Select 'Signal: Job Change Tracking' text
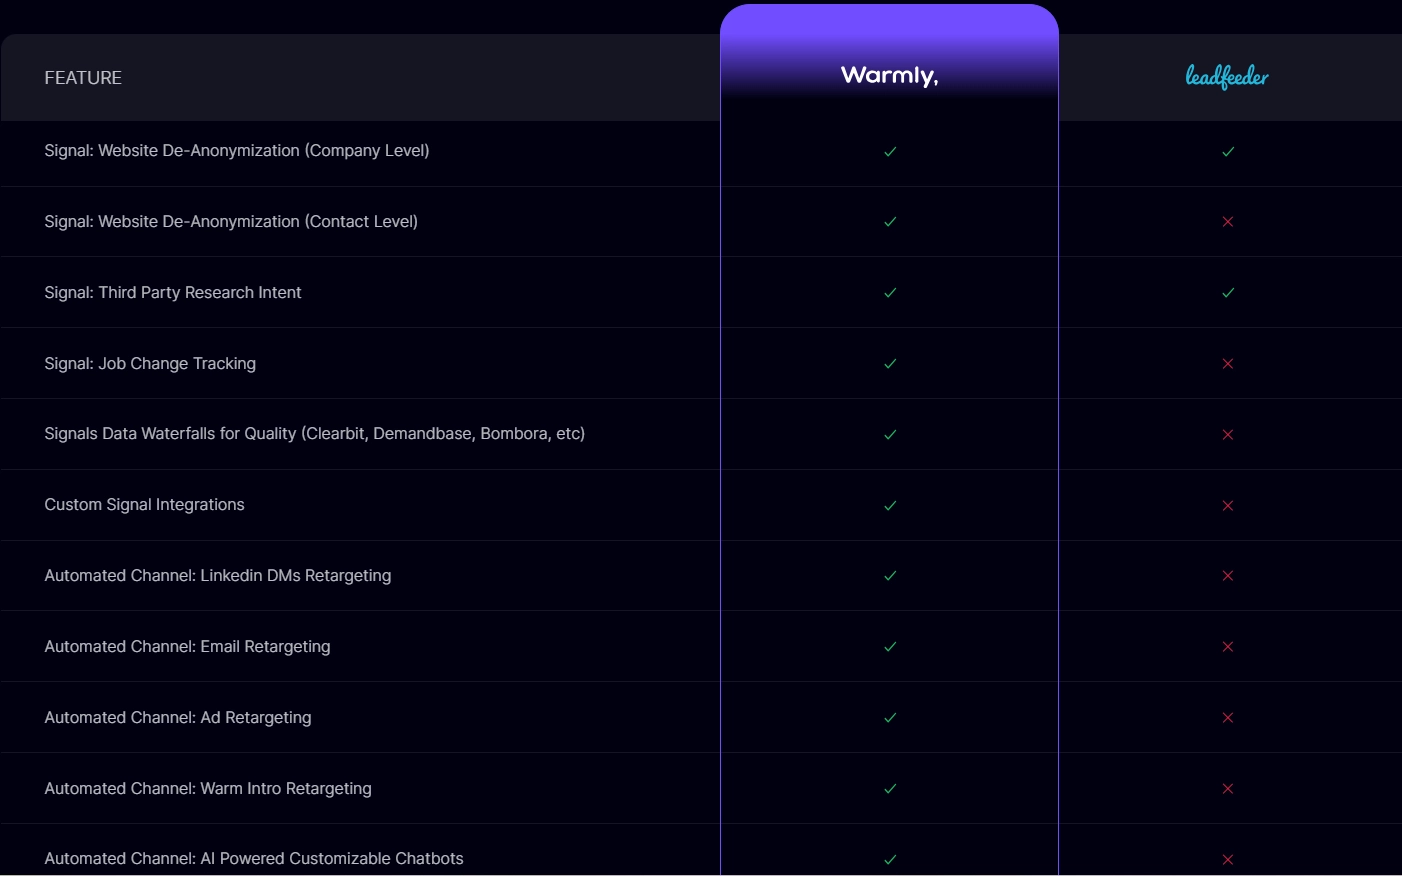 tap(150, 364)
